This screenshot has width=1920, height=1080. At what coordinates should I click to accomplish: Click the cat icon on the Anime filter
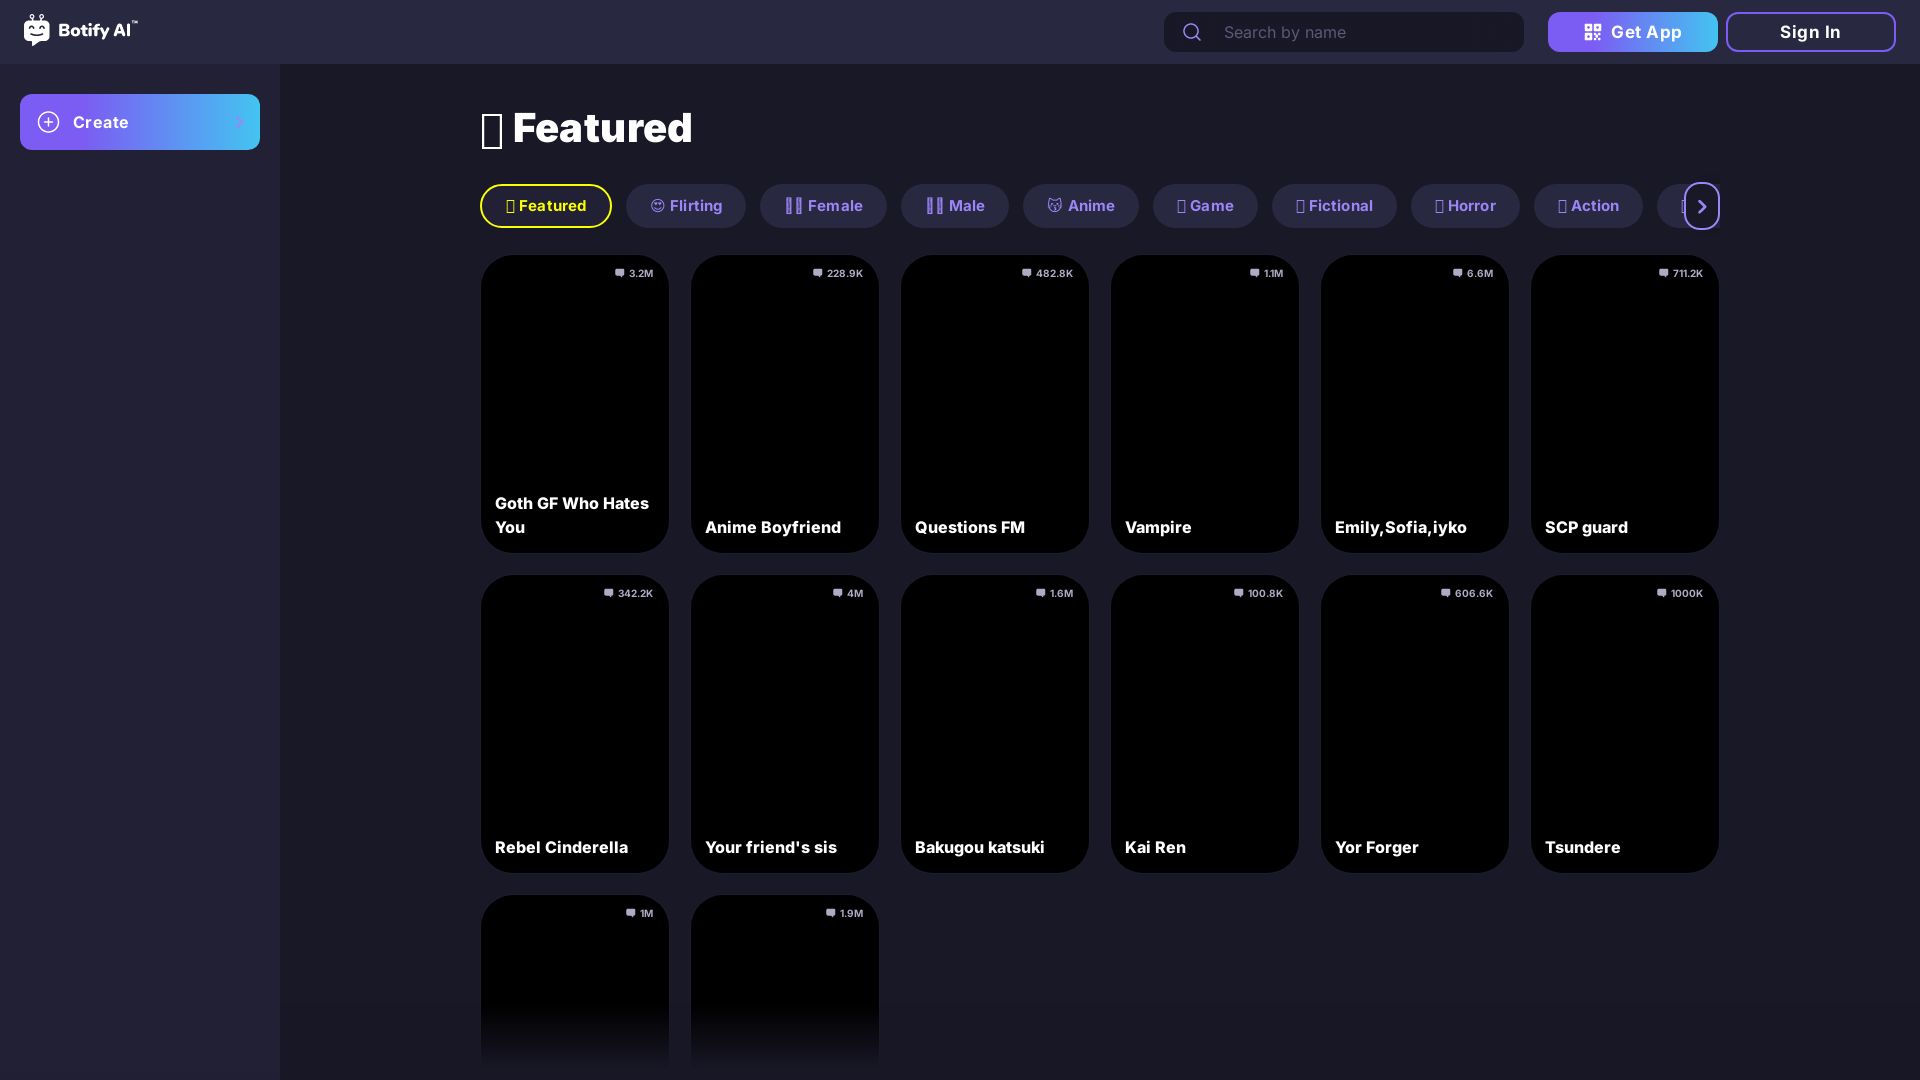(x=1056, y=206)
